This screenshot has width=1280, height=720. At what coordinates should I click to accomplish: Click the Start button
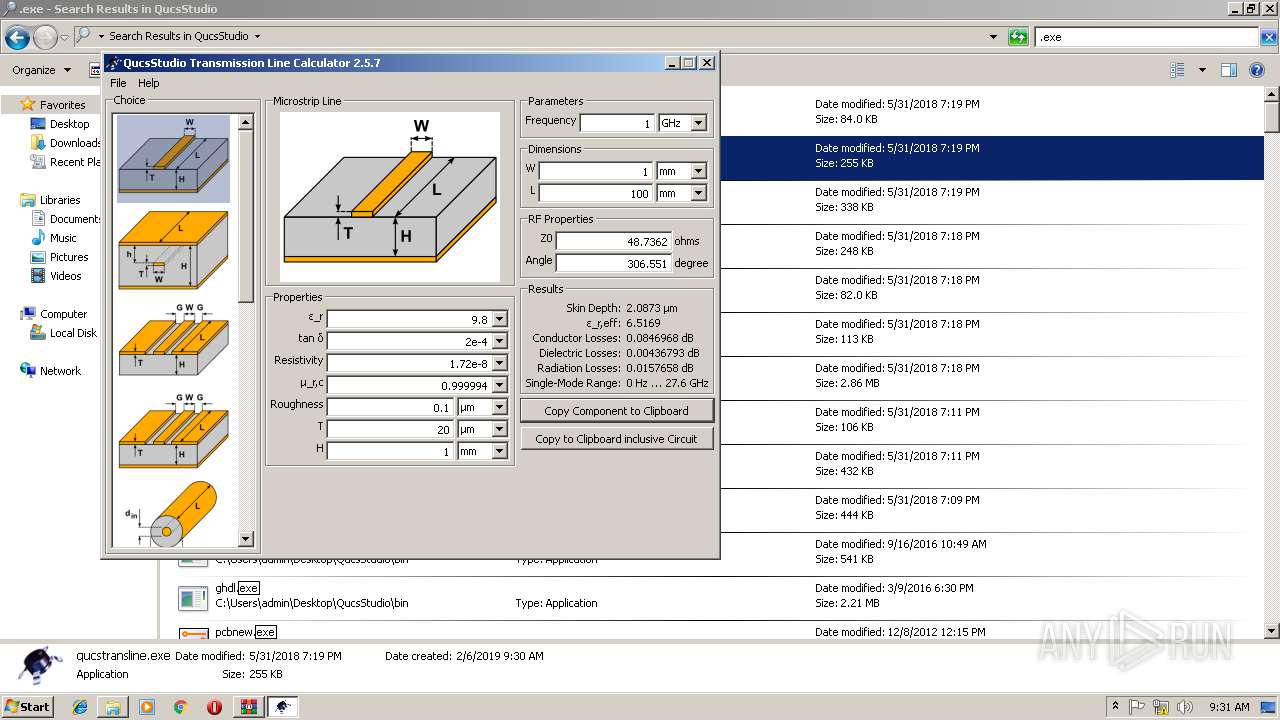point(28,707)
